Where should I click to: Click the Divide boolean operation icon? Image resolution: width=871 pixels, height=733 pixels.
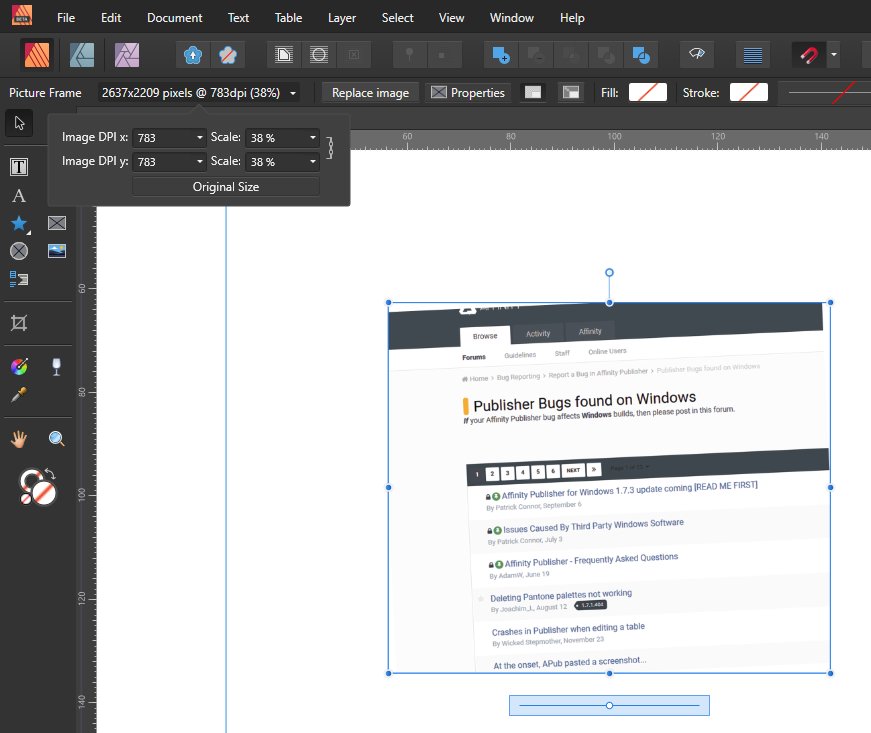point(641,55)
